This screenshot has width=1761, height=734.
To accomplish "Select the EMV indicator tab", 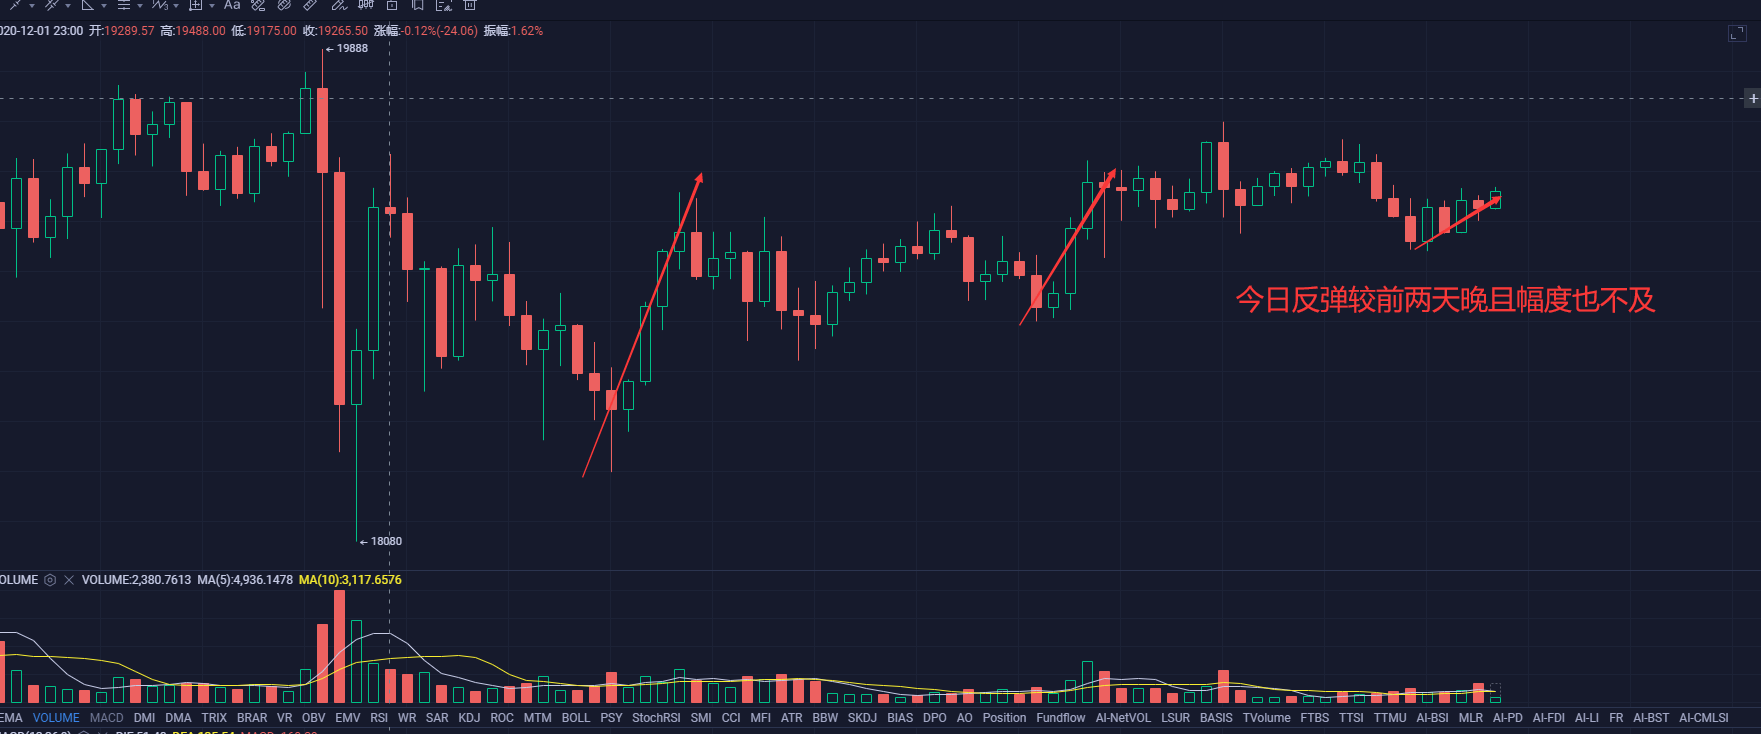I will [348, 718].
